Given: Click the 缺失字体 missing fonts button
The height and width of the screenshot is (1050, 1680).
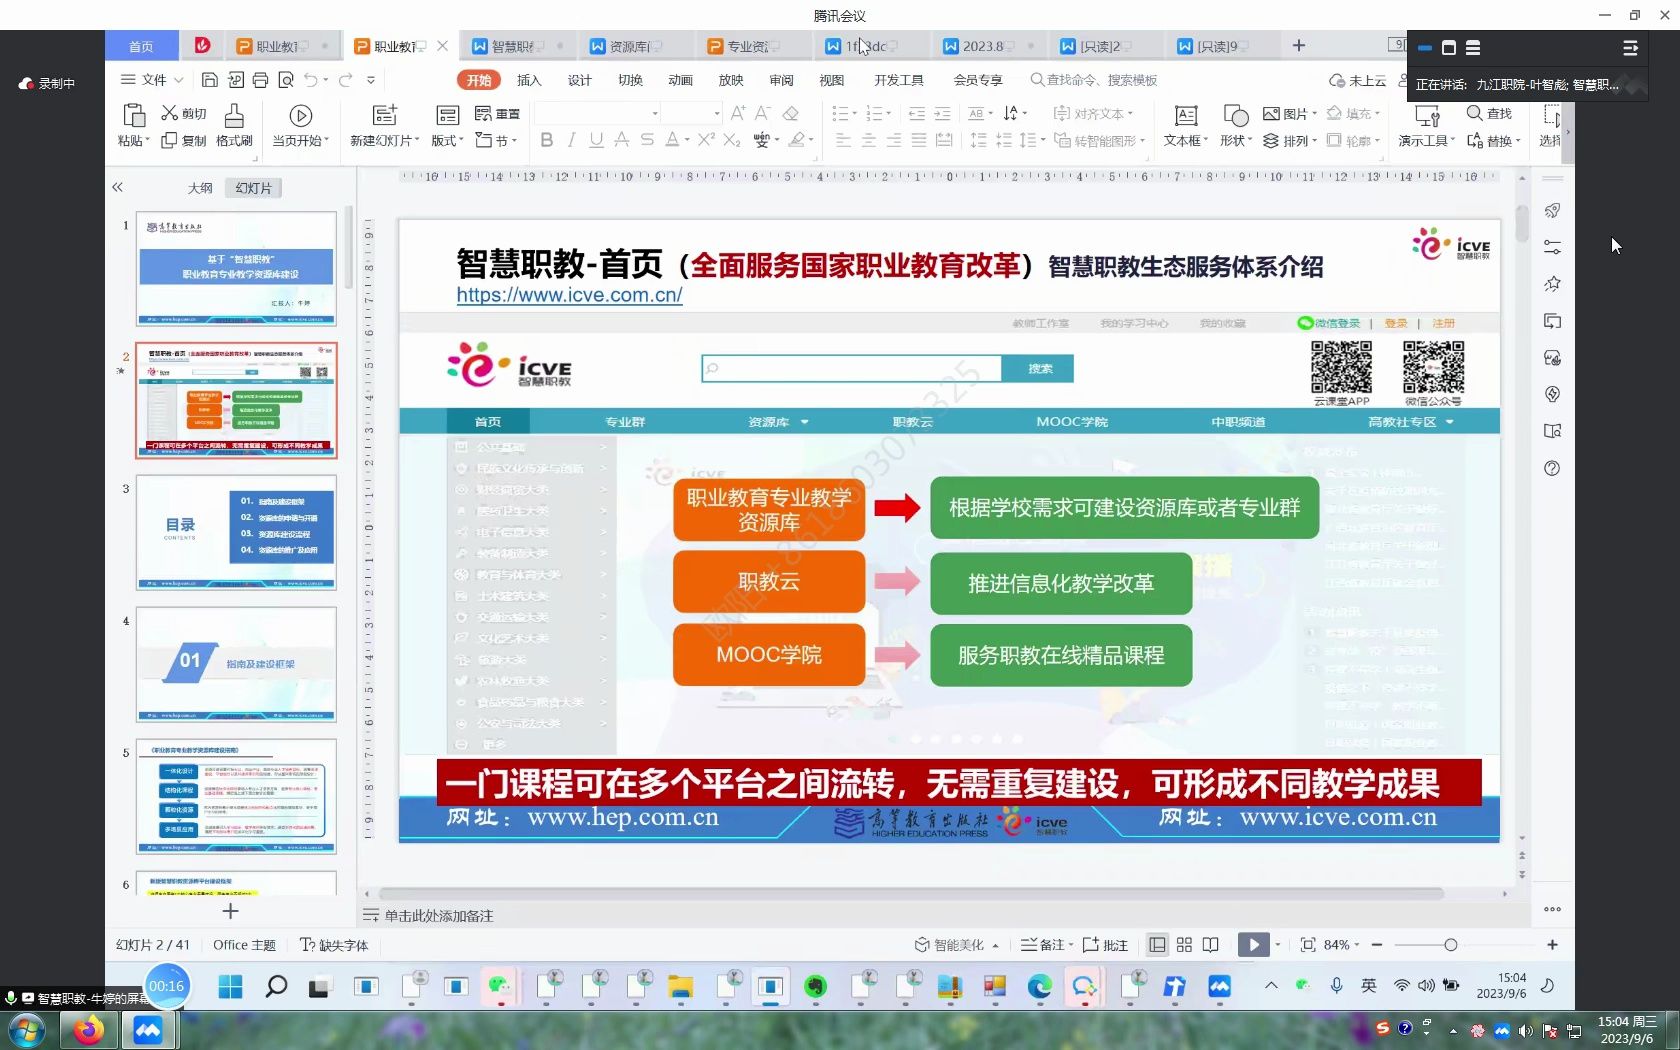Looking at the screenshot, I should point(334,944).
